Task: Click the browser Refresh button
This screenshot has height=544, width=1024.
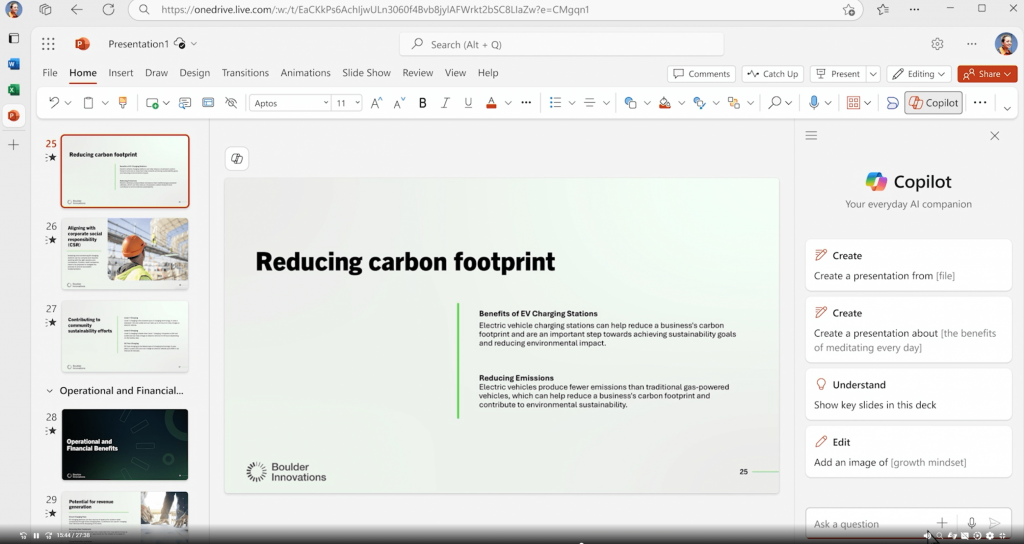Action: click(108, 9)
